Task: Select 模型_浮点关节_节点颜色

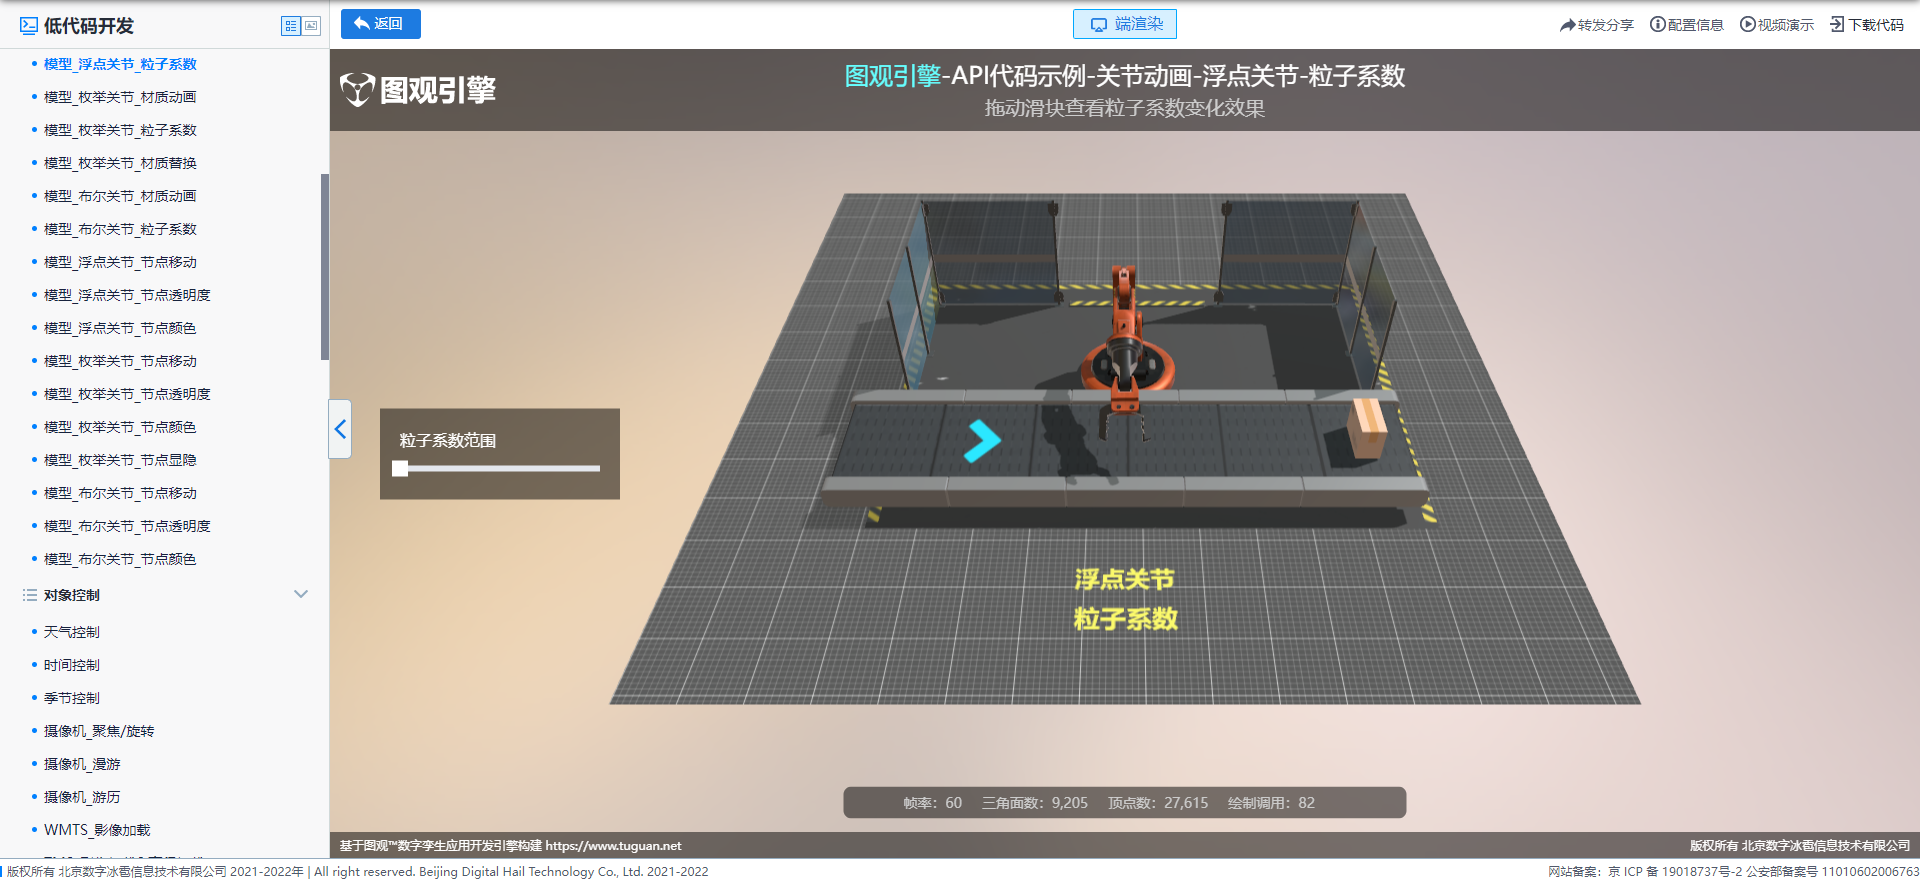Action: coord(120,328)
